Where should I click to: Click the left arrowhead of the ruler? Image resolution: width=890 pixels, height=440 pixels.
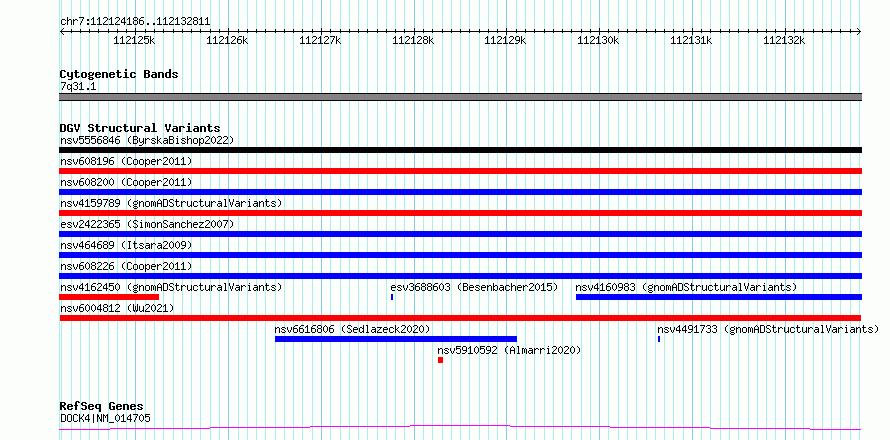pyautogui.click(x=62, y=32)
